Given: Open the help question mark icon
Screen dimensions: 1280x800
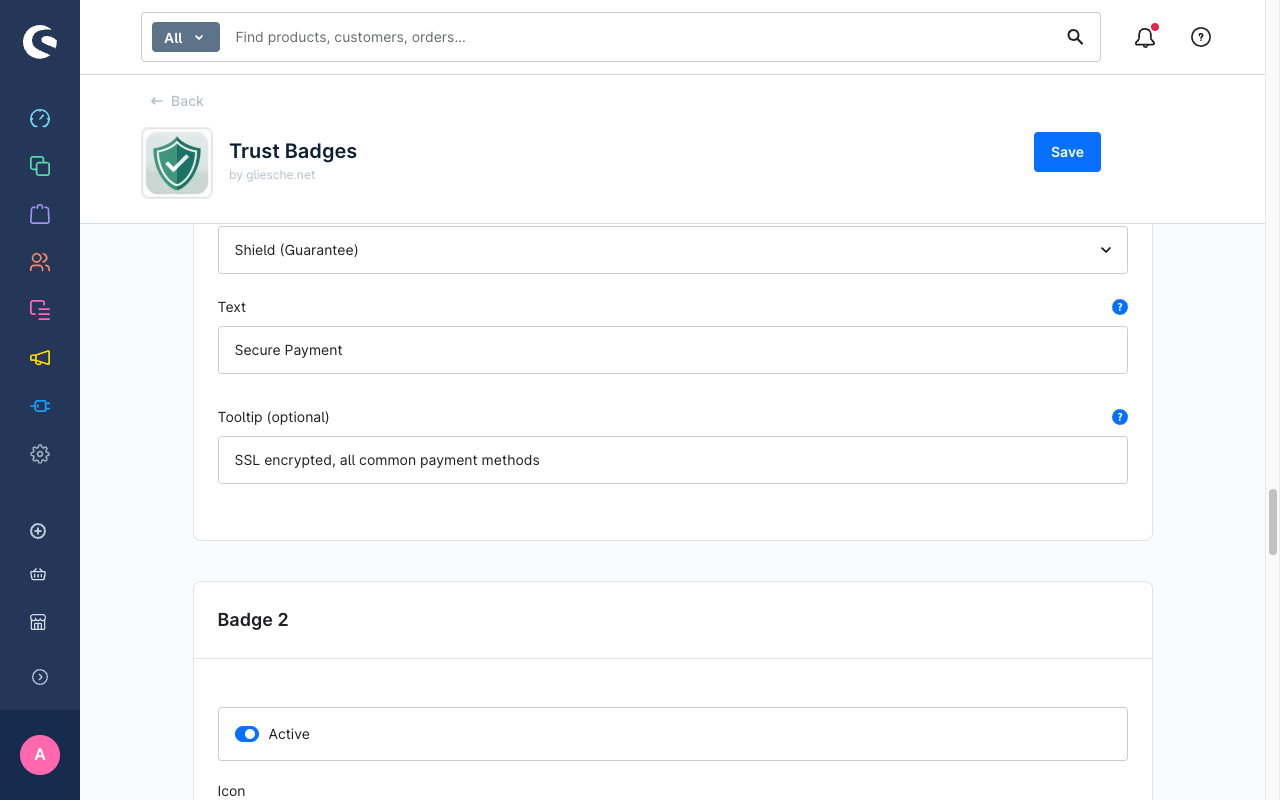Looking at the screenshot, I should (x=1201, y=37).
